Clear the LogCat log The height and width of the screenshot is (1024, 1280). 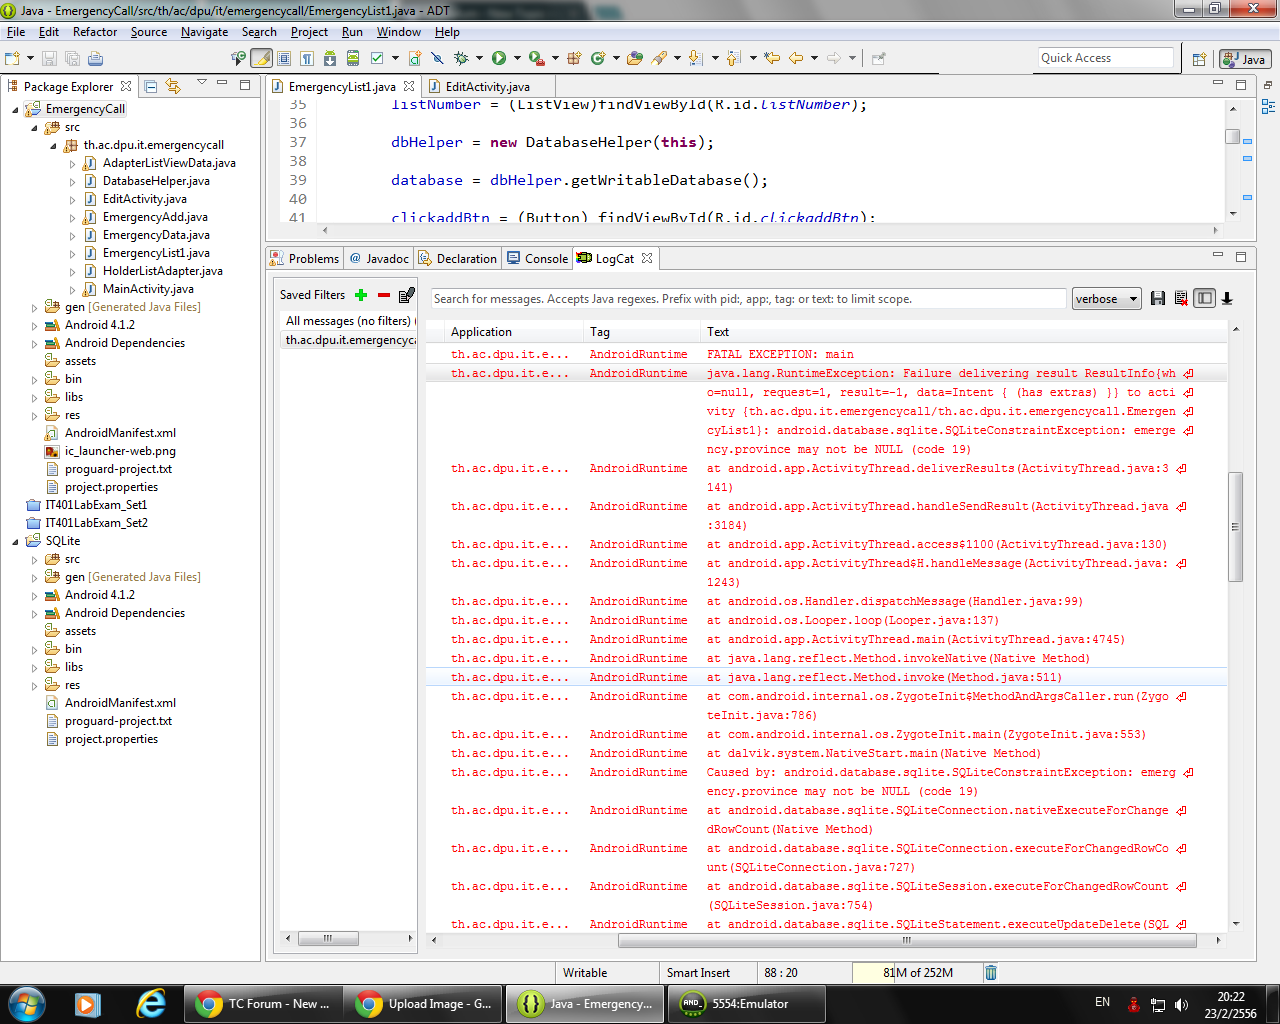(x=1181, y=298)
